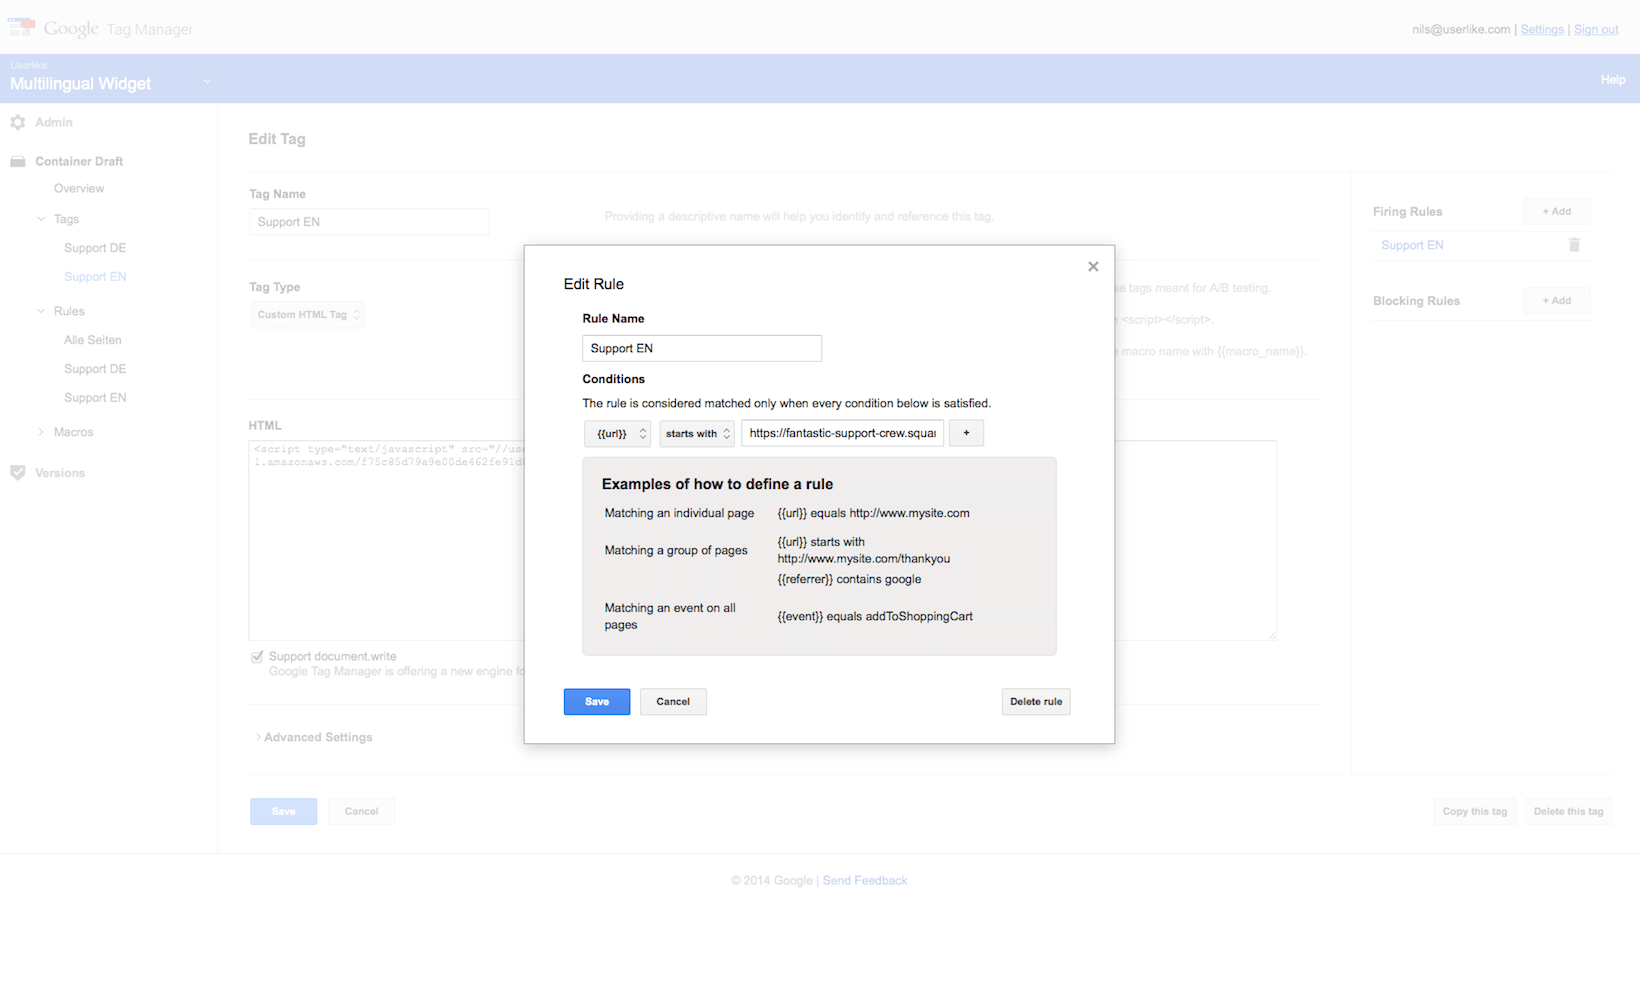The width and height of the screenshot is (1640, 986).
Task: Click the Settings link
Action: [x=1542, y=30]
